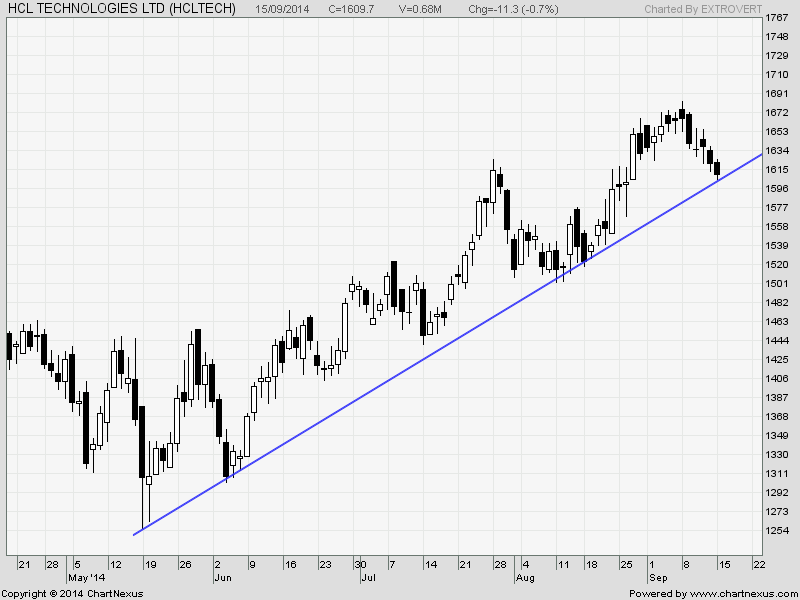Click the Aug month marker on date axis
This screenshot has width=800, height=600.
point(526,578)
